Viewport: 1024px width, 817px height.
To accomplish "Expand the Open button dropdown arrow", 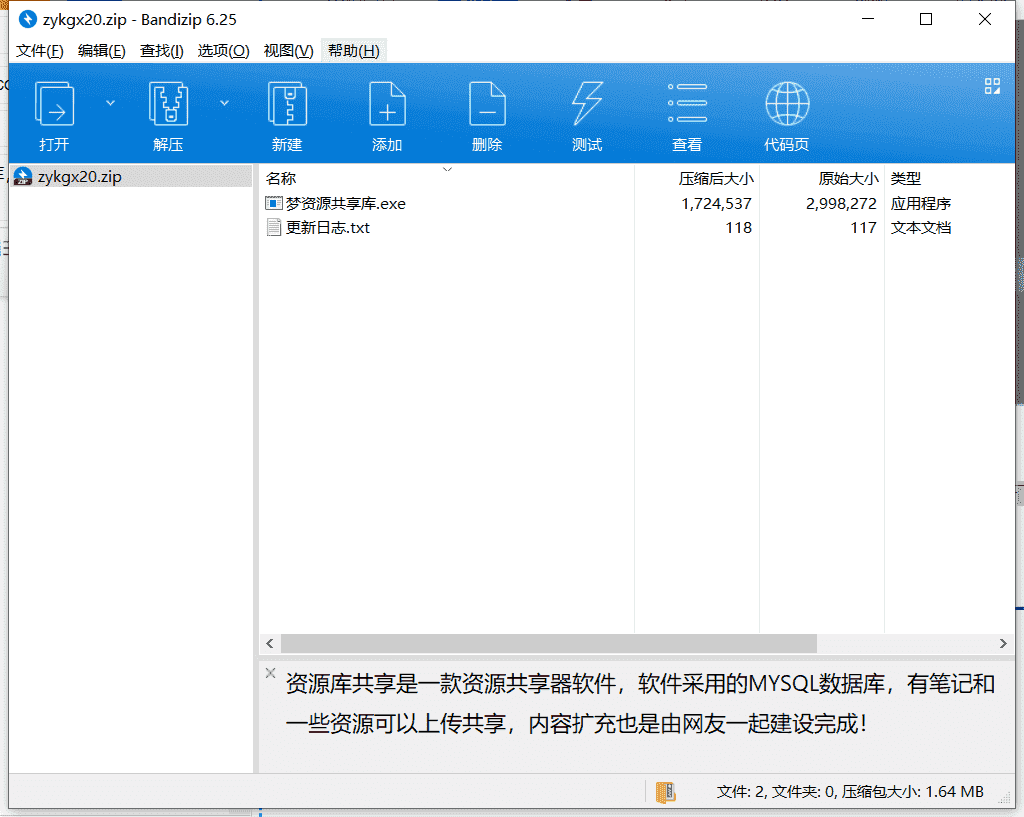I will [x=110, y=103].
